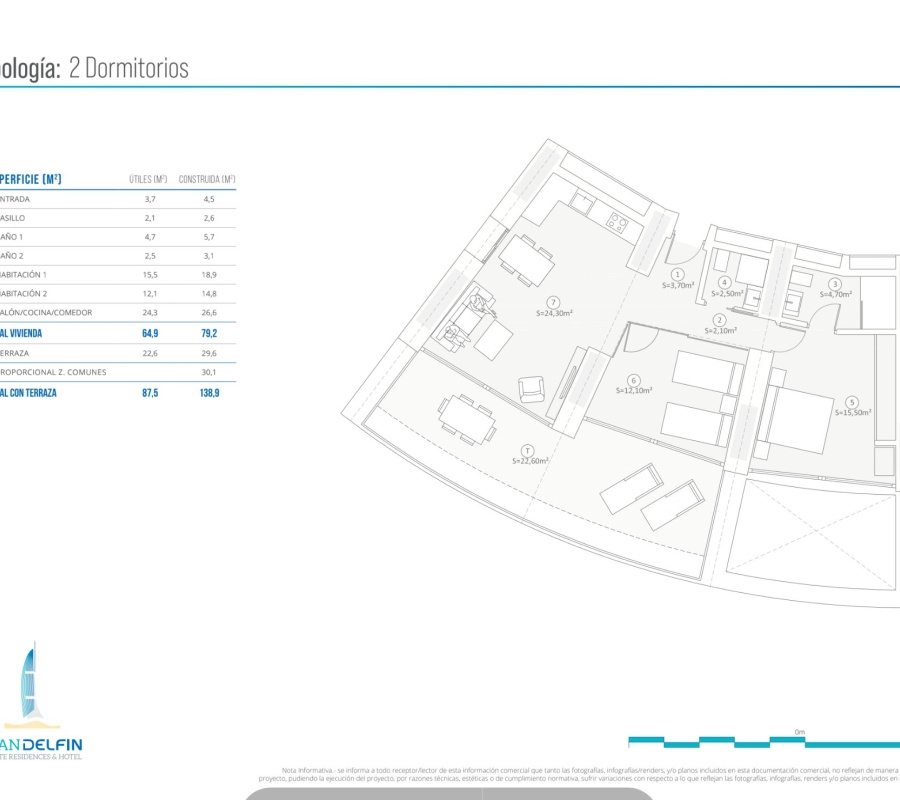Viewport: 900px width, 800px height.
Task: Select circled marker 2 in the hallway
Action: tap(719, 320)
